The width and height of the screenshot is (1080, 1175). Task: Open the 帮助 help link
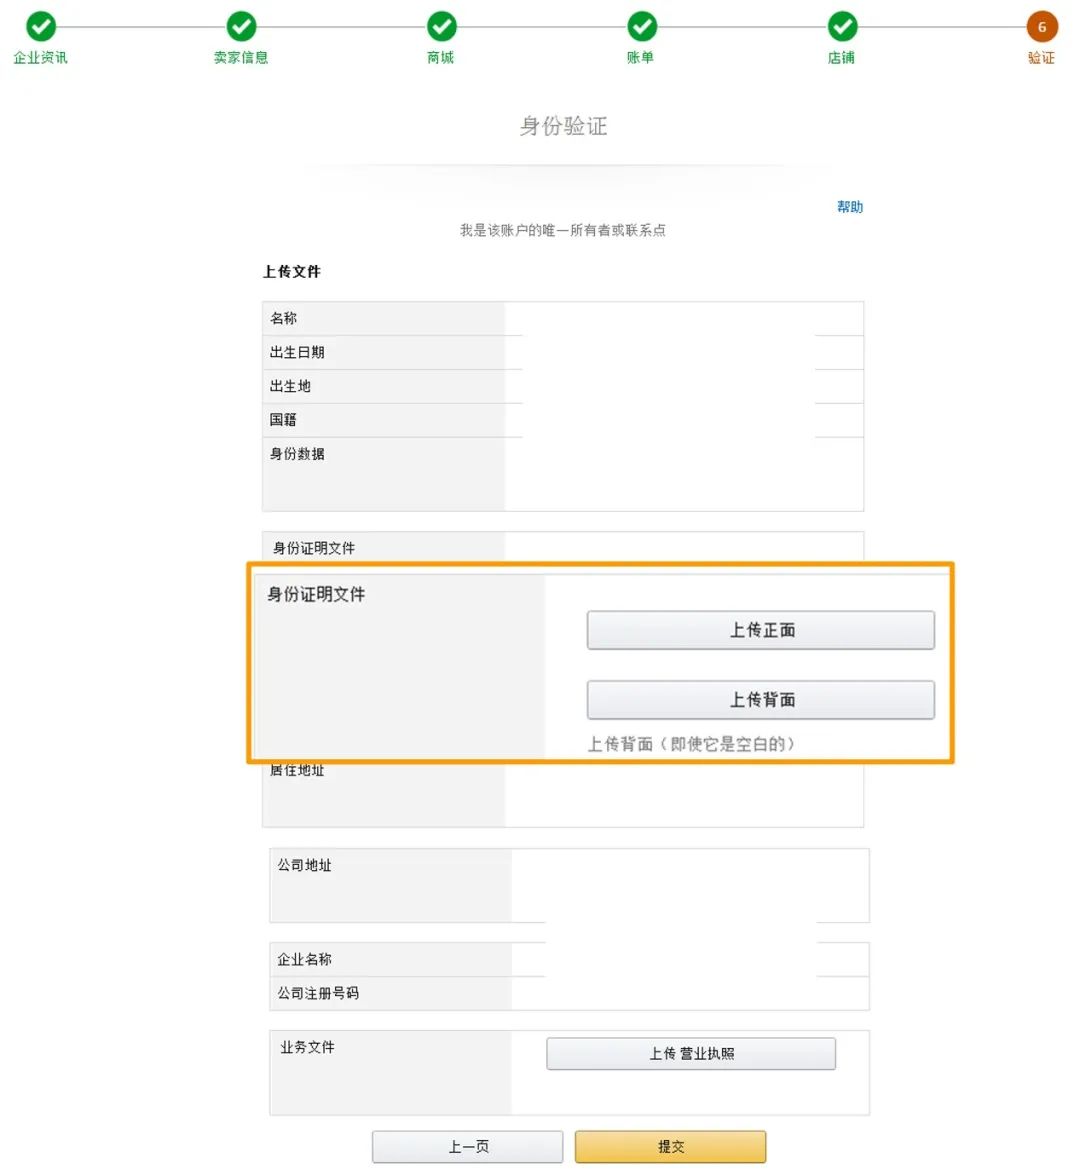[849, 207]
